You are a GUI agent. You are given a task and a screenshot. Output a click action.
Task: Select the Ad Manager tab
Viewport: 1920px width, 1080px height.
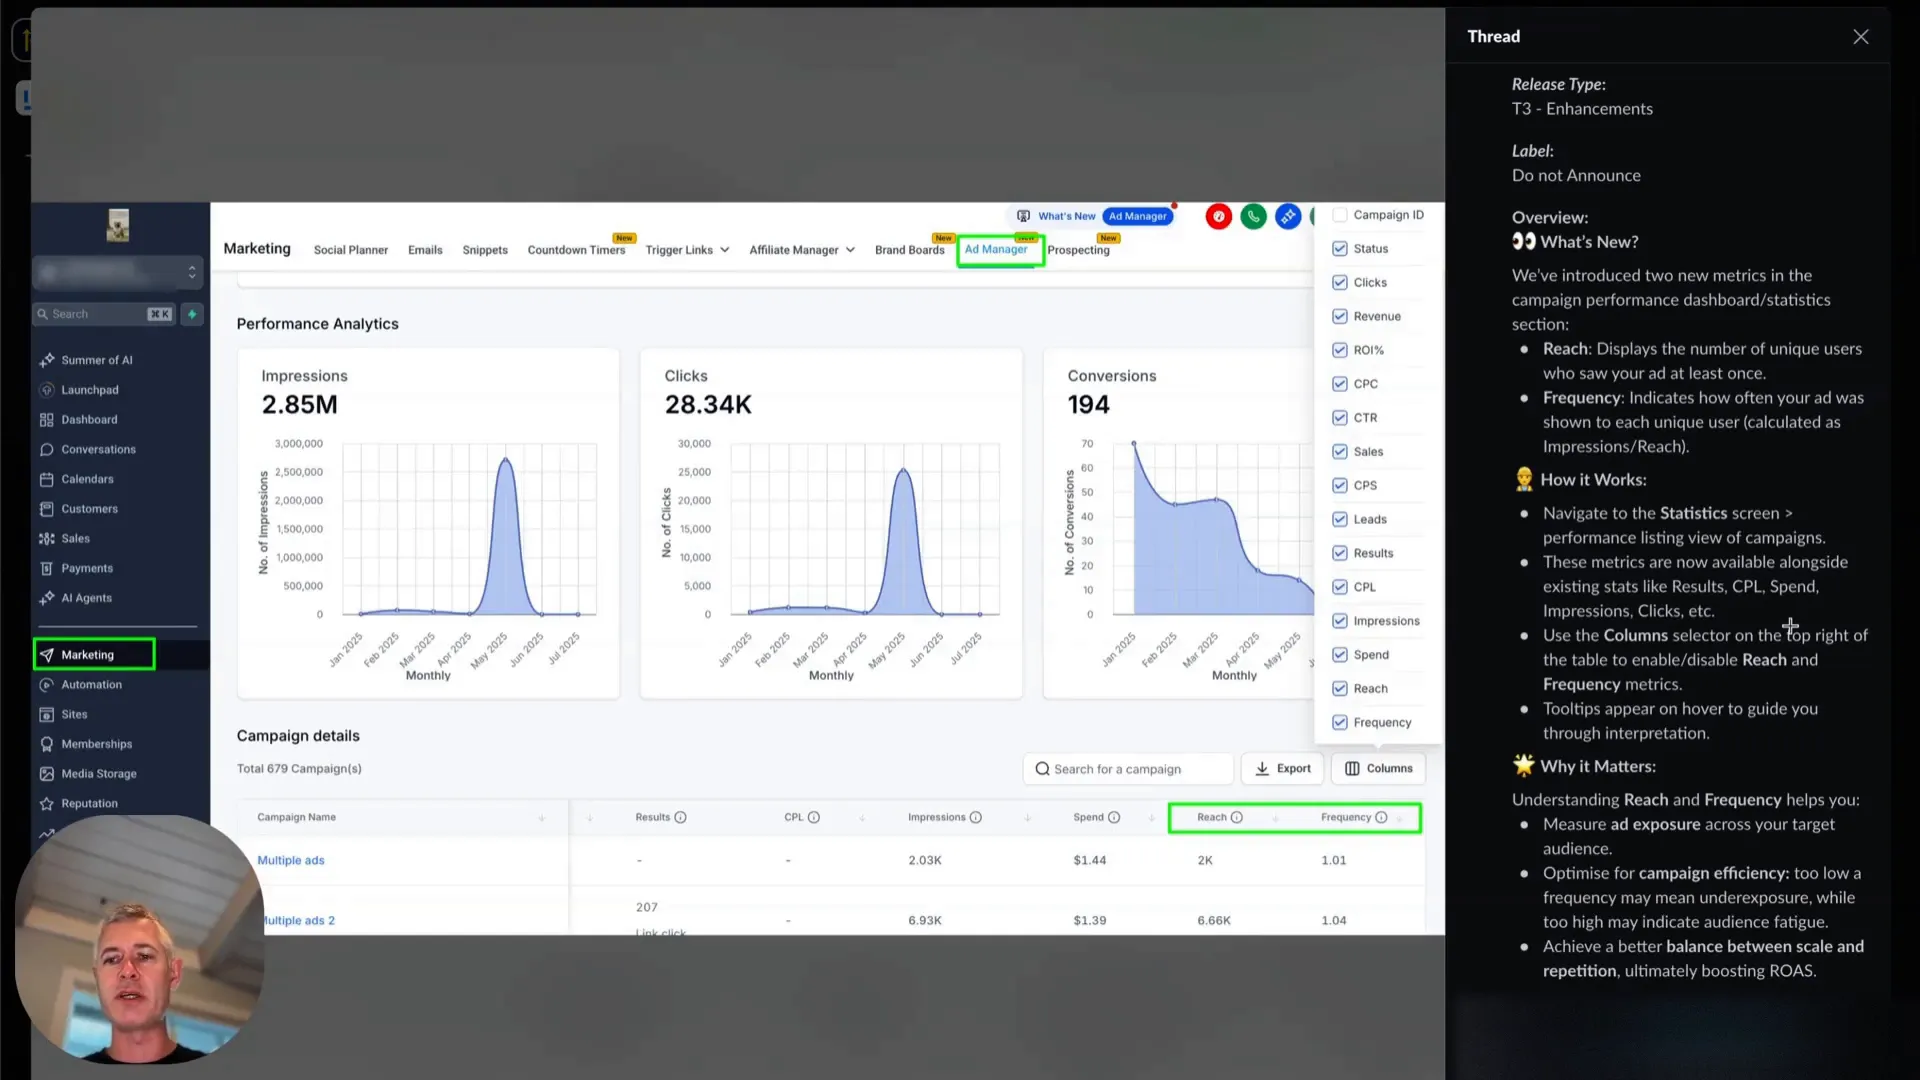click(996, 250)
